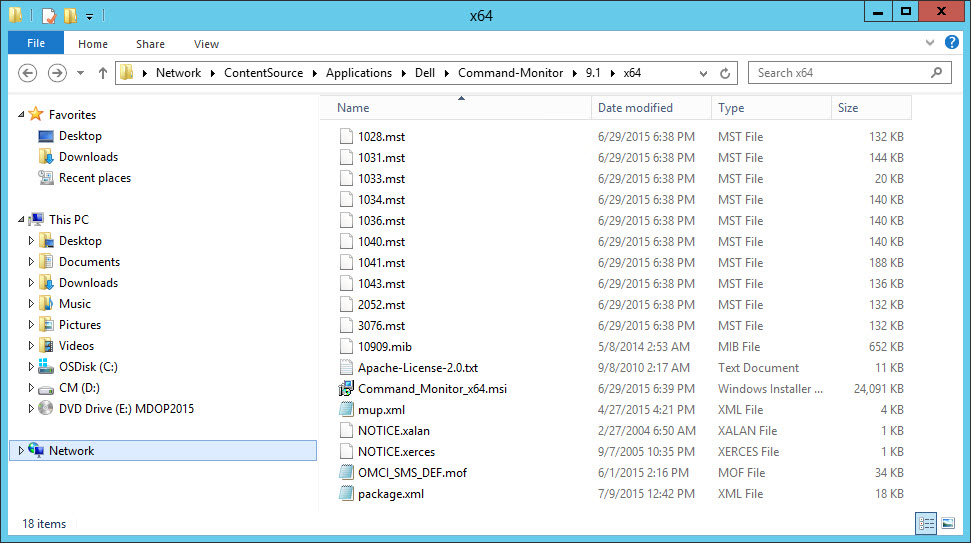Click the Properties quick access icon
971x543 pixels.
(49, 15)
